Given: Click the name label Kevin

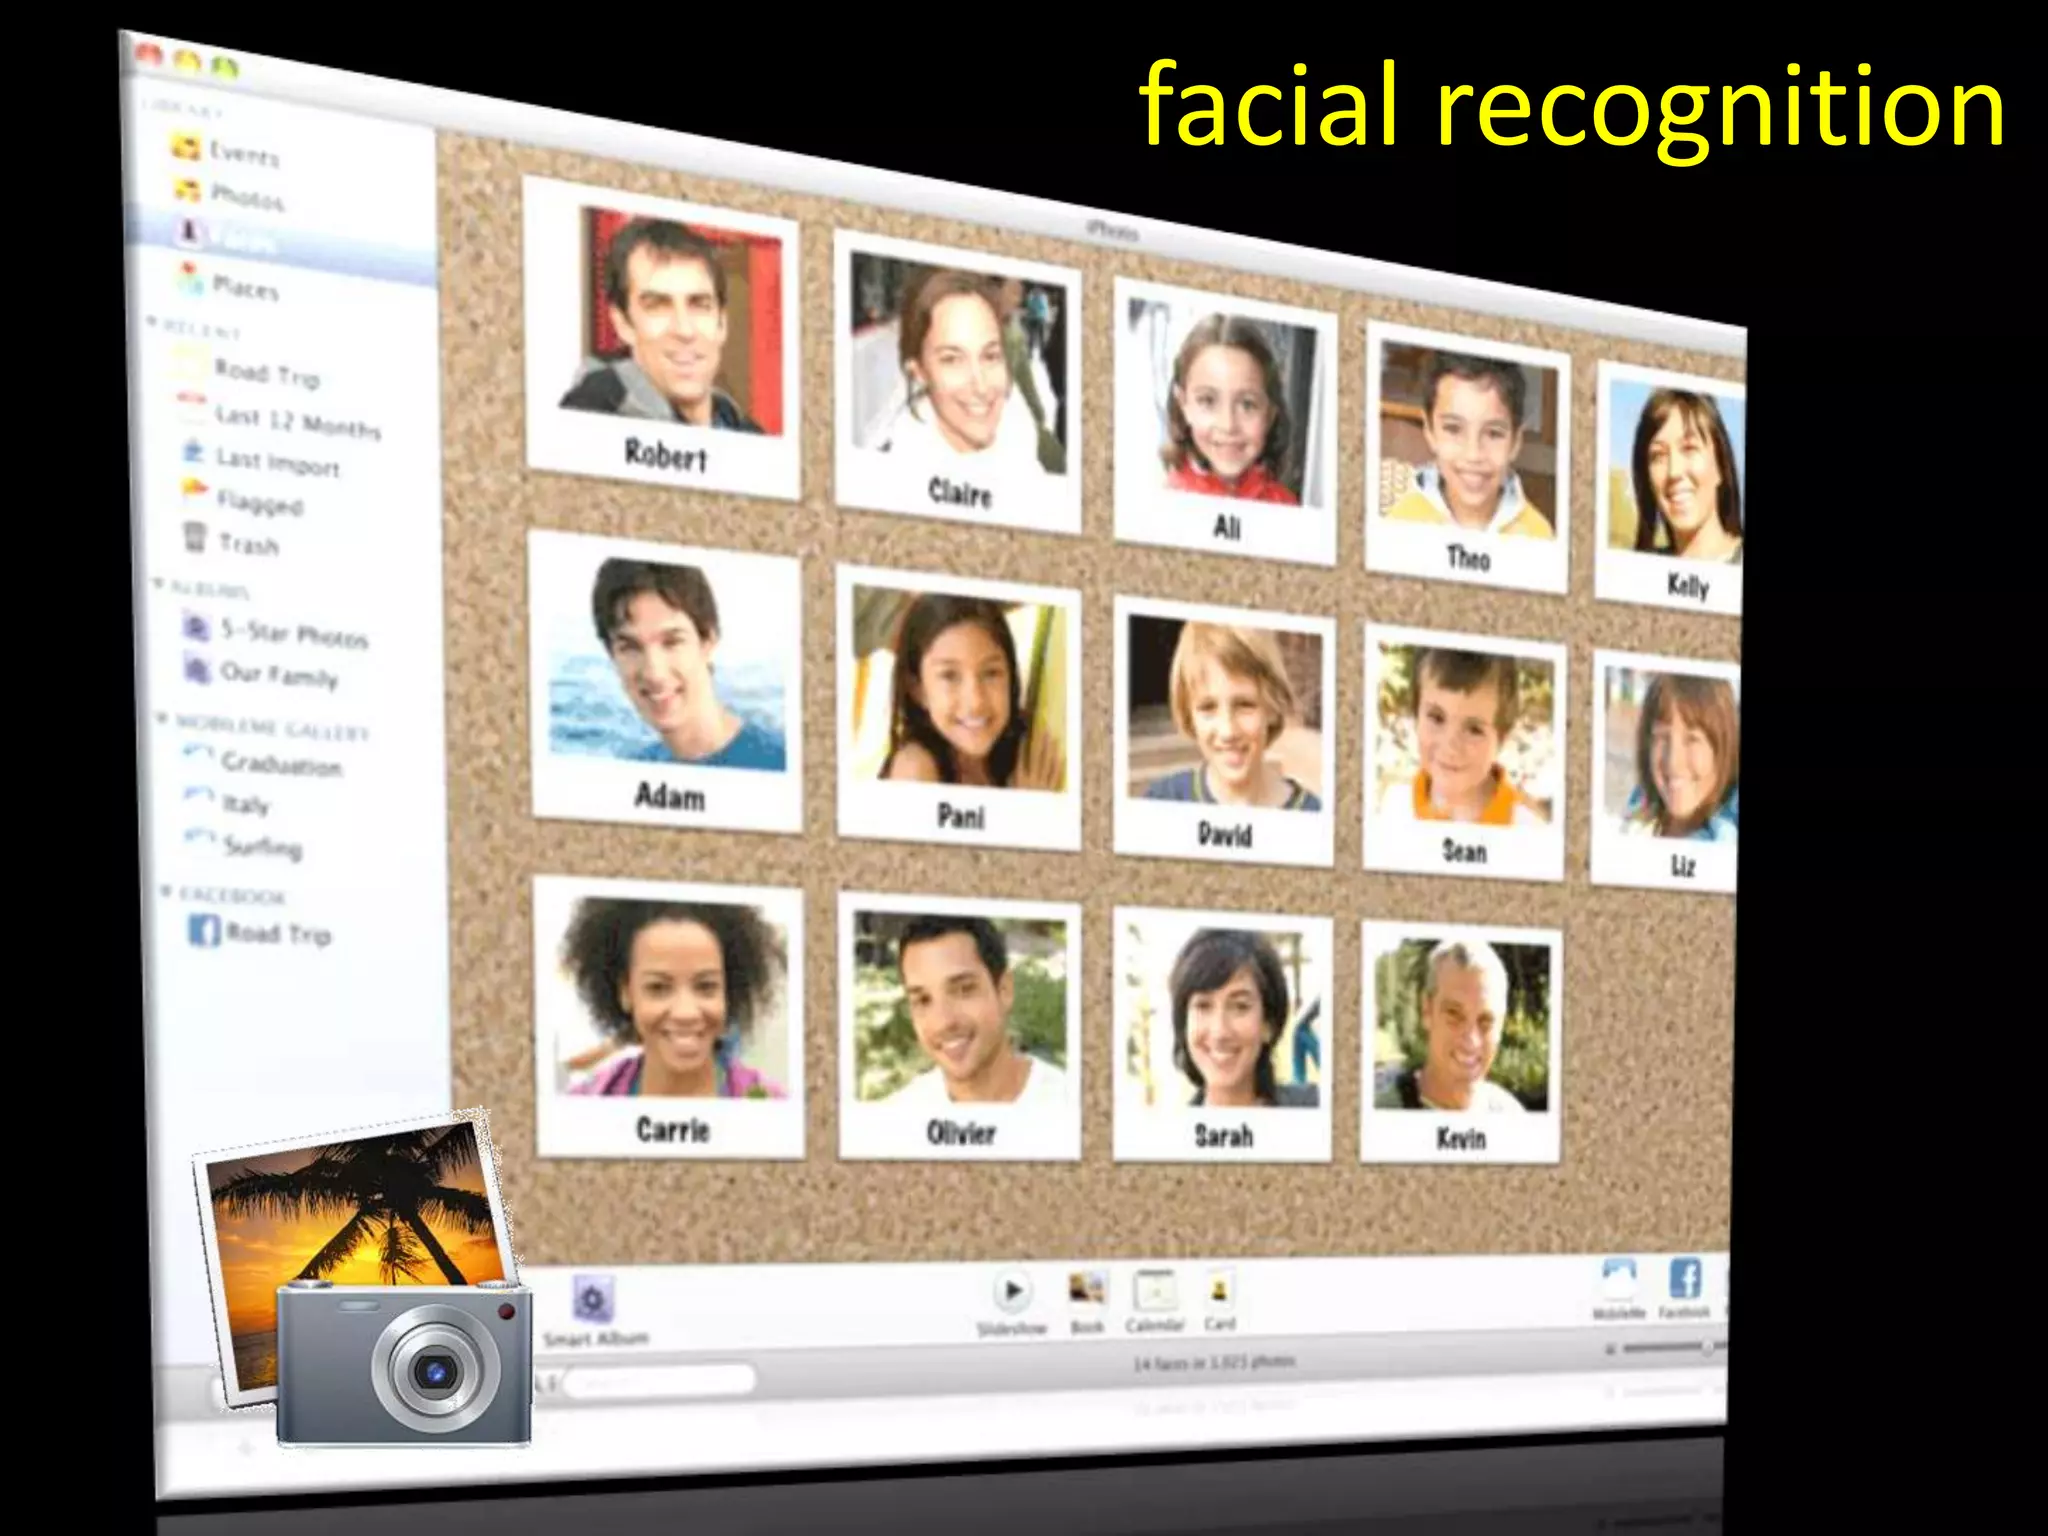Looking at the screenshot, I should coord(1461,1138).
